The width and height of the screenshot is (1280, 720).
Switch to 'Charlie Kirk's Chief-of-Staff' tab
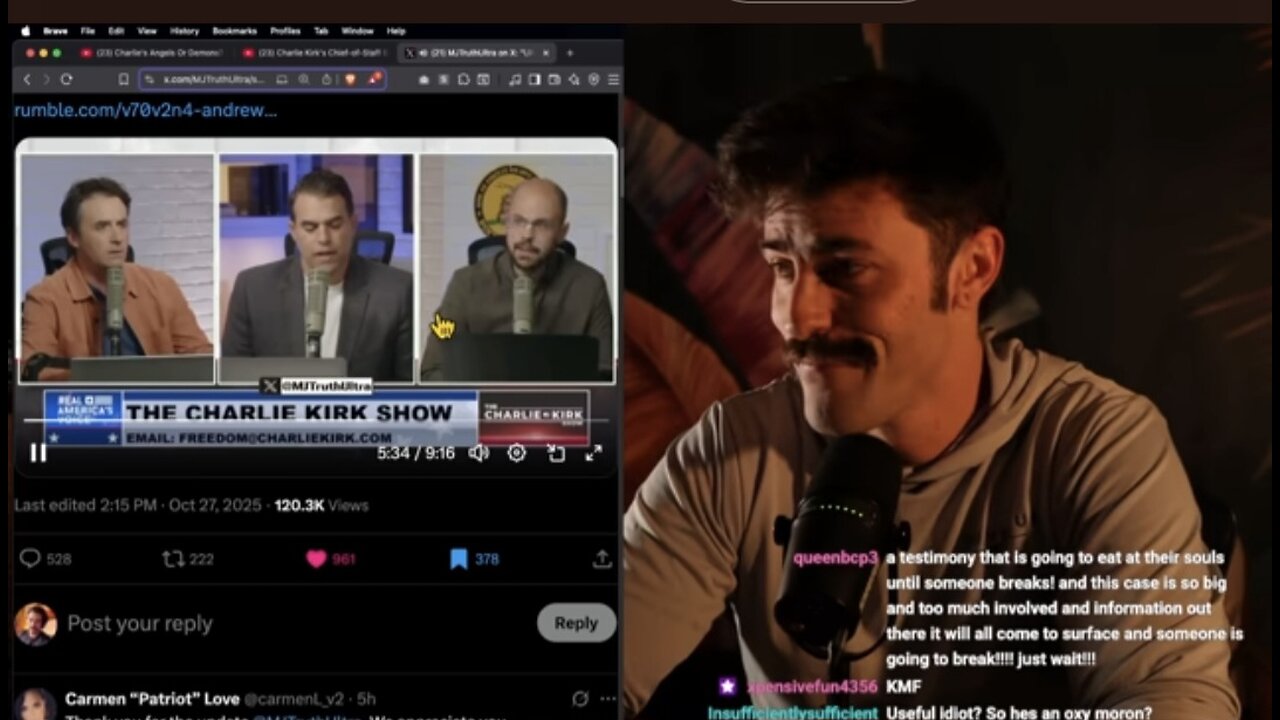(x=314, y=53)
